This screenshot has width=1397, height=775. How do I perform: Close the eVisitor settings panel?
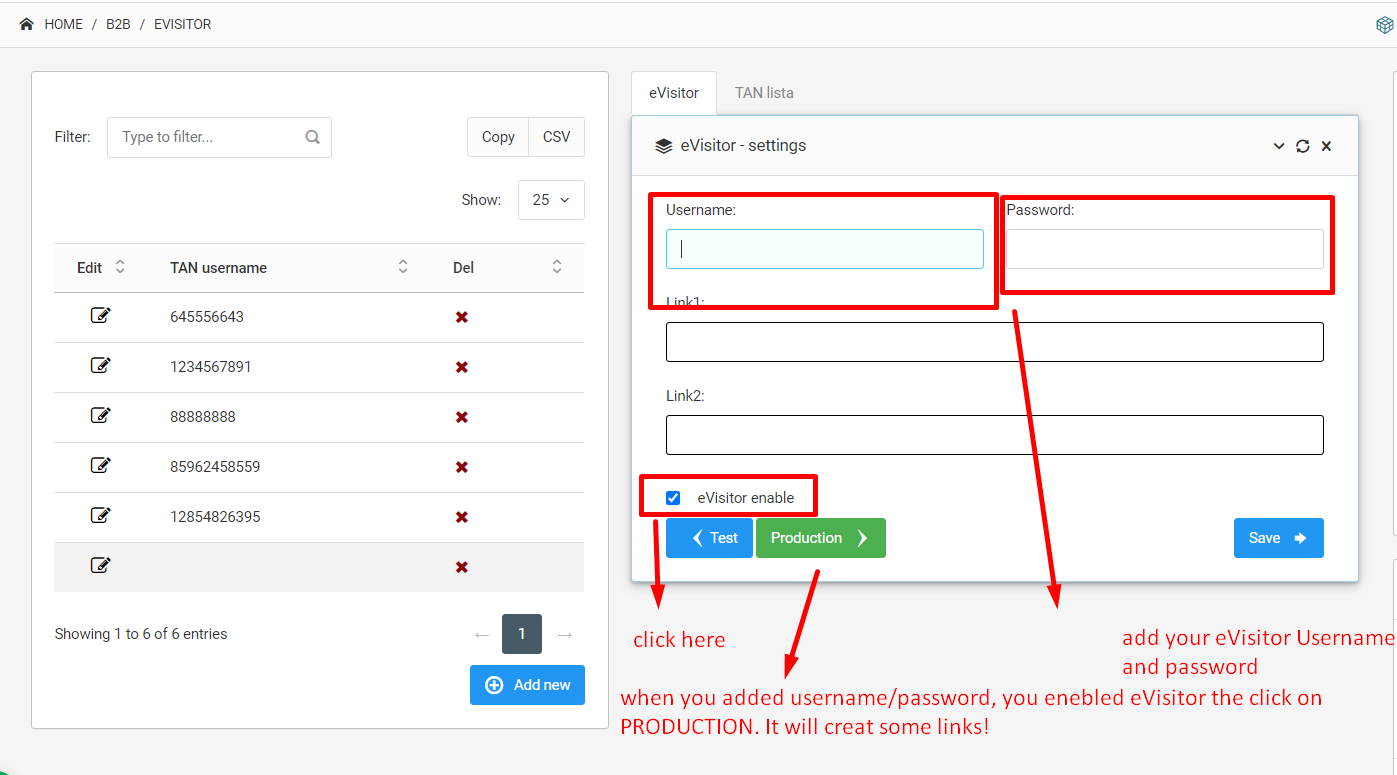tap(1326, 146)
